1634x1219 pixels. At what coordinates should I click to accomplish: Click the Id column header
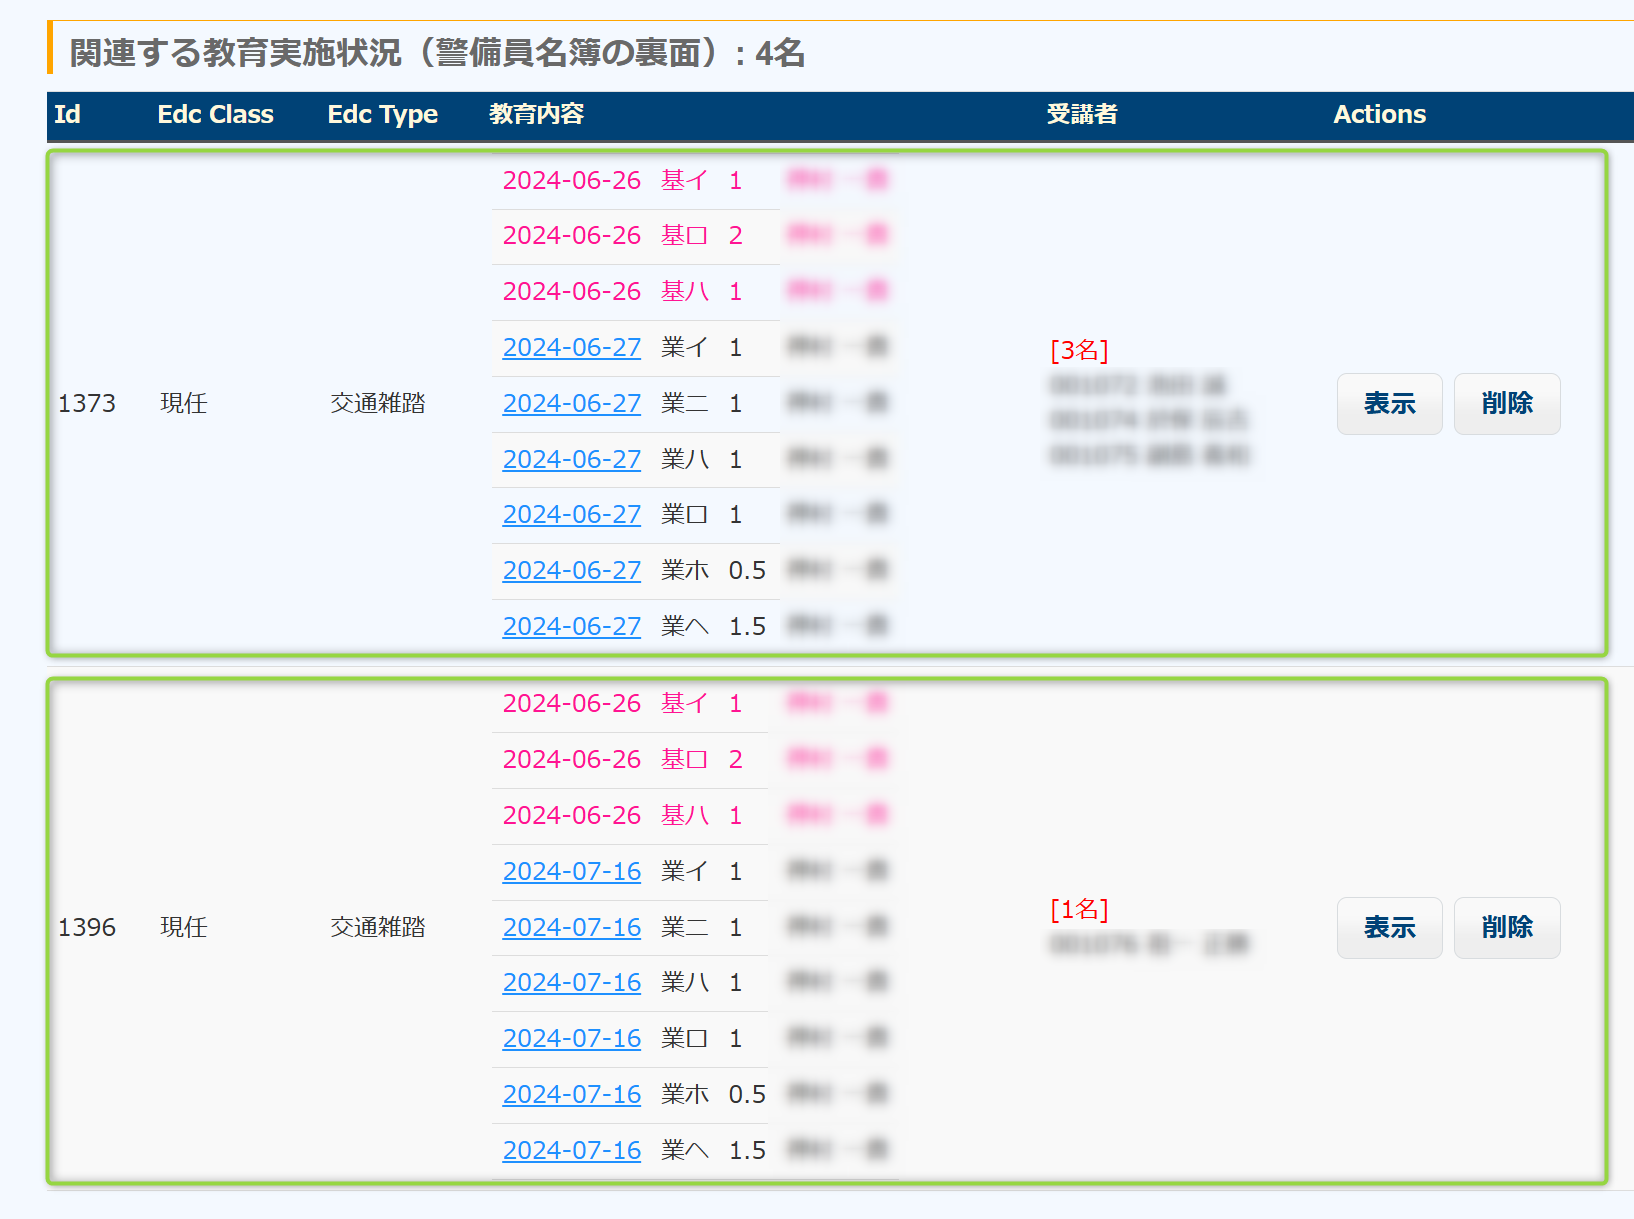click(67, 115)
